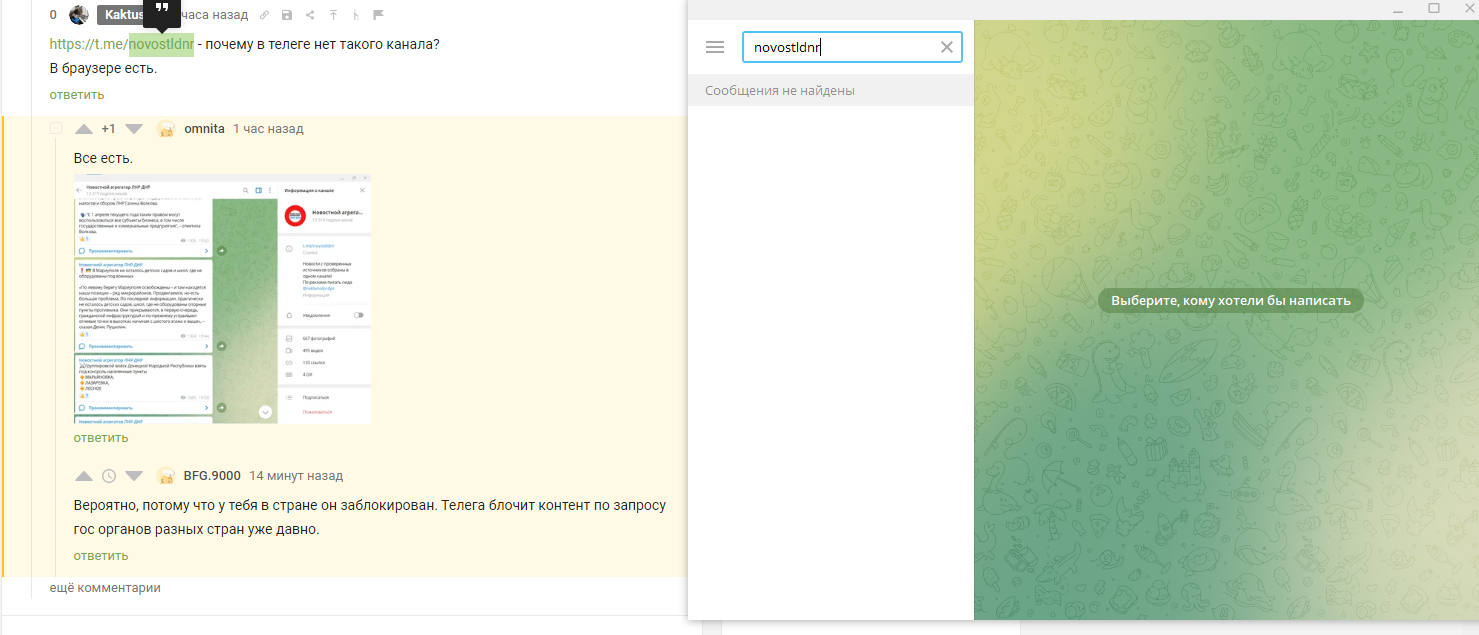Viewport: 1479px width, 635px height.
Task: Reply to BFG.9000's comment
Action: pyautogui.click(x=101, y=556)
